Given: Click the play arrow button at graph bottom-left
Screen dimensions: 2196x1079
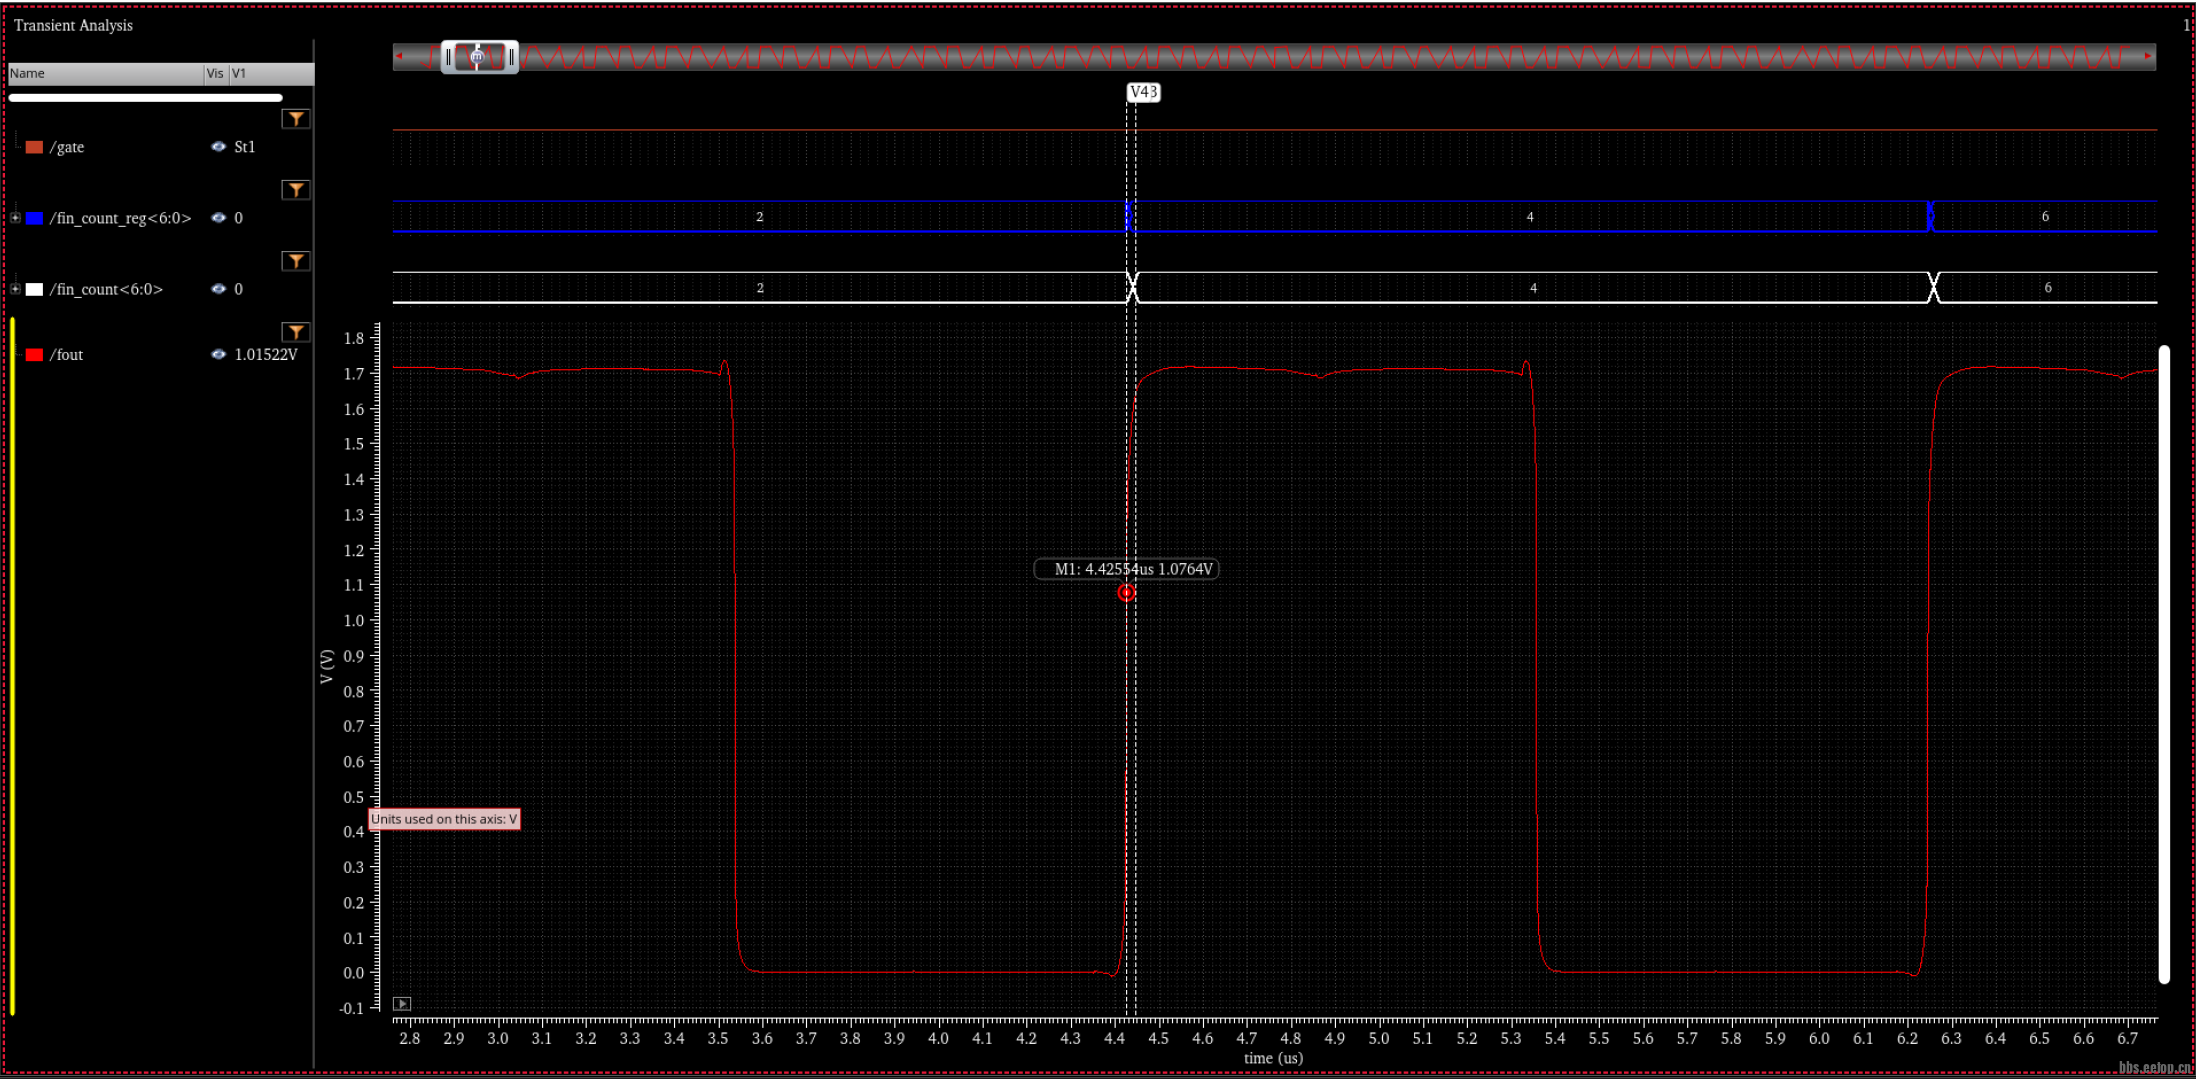Looking at the screenshot, I should [402, 1003].
